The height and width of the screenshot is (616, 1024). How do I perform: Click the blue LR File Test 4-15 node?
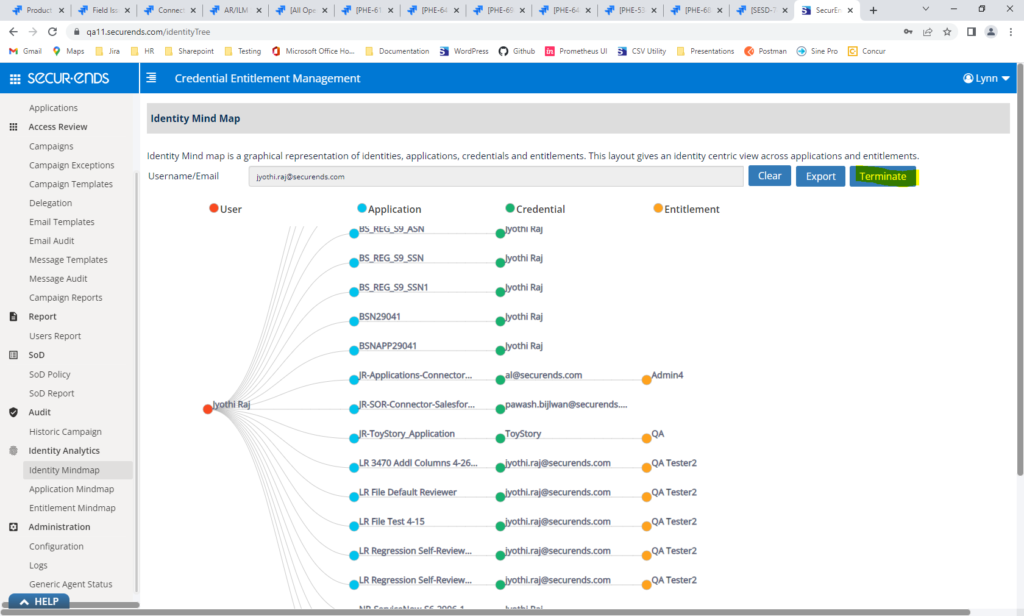(354, 527)
